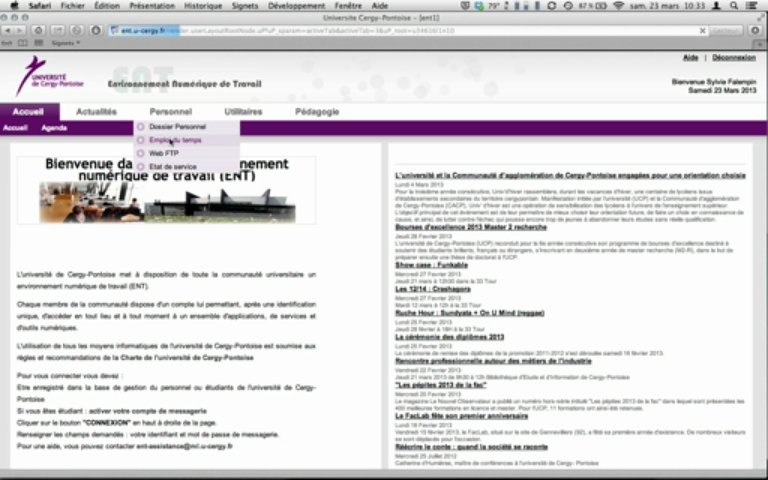
Task: Switch to the Actualités tab
Action: click(x=96, y=112)
